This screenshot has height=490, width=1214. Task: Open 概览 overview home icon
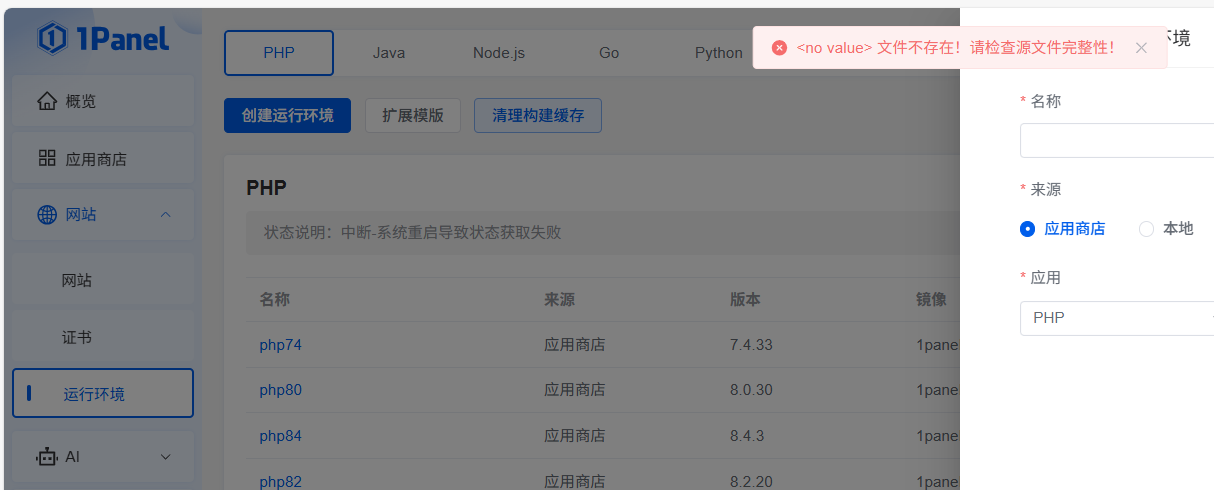(x=46, y=101)
